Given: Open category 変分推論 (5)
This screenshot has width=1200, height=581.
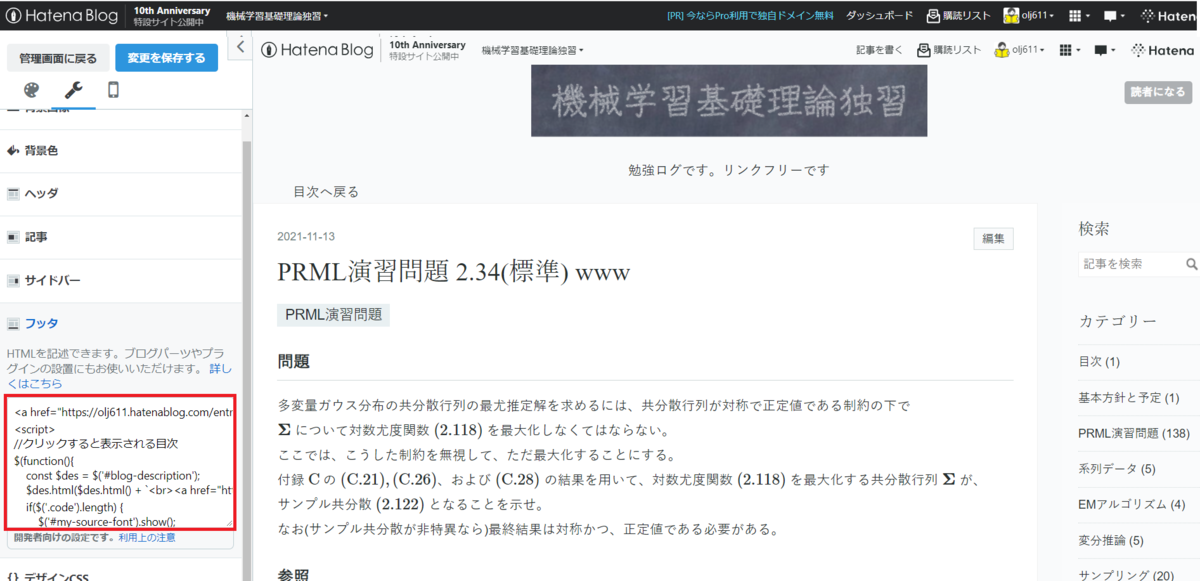Looking at the screenshot, I should click(x=1110, y=541).
